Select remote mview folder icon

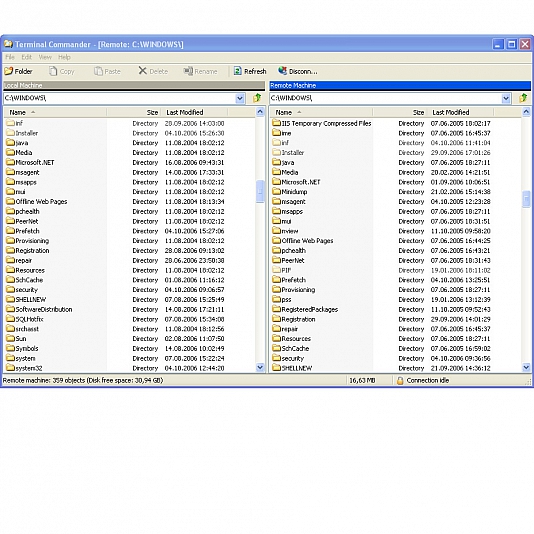[x=277, y=231]
